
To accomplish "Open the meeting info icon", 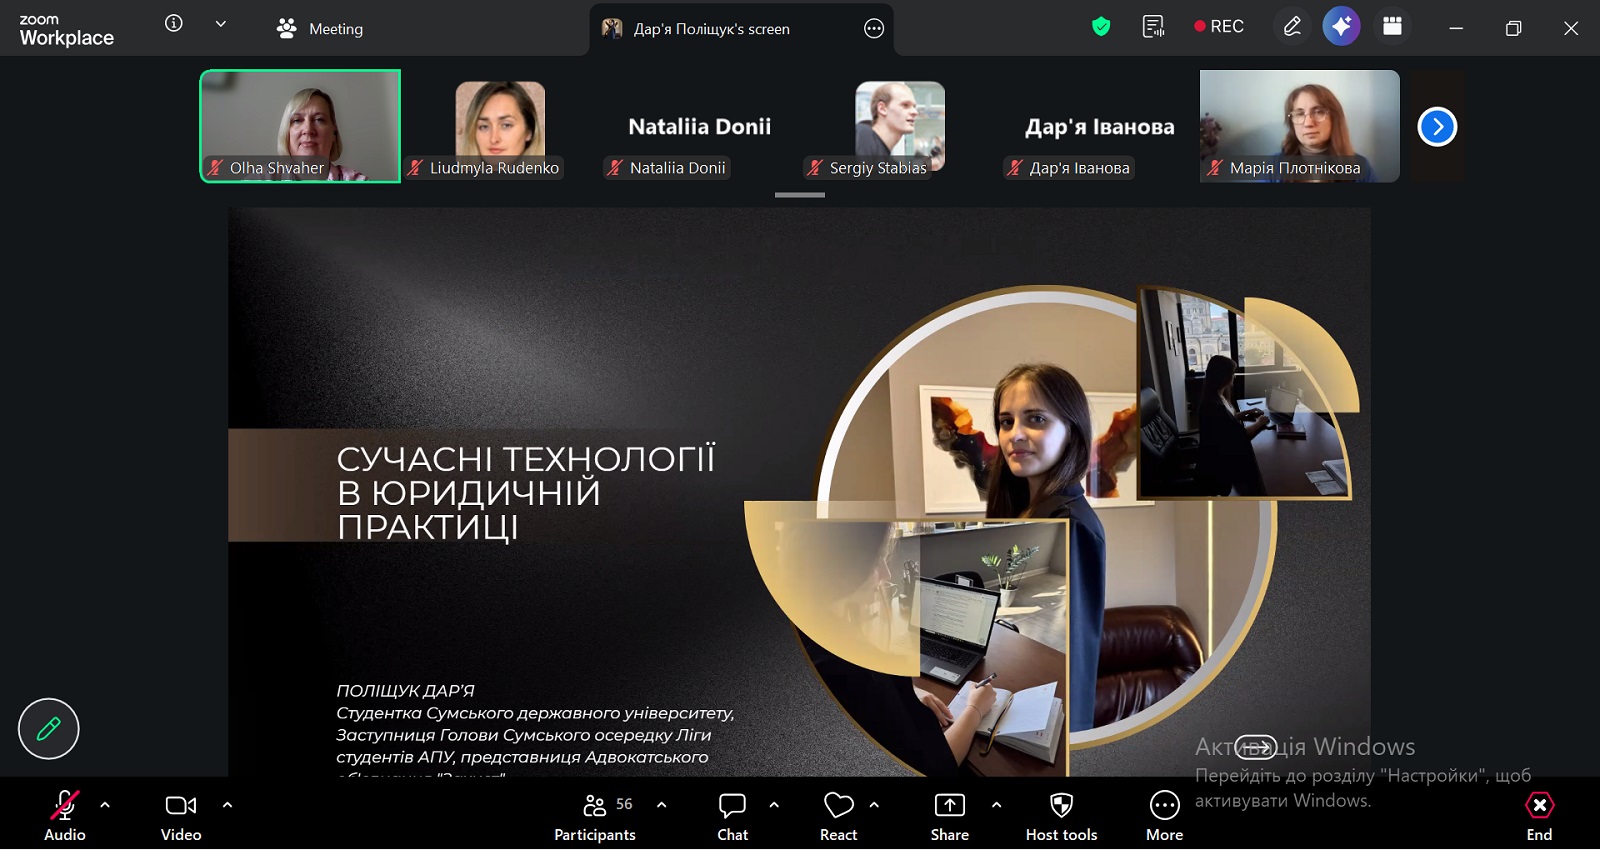I will [x=174, y=24].
